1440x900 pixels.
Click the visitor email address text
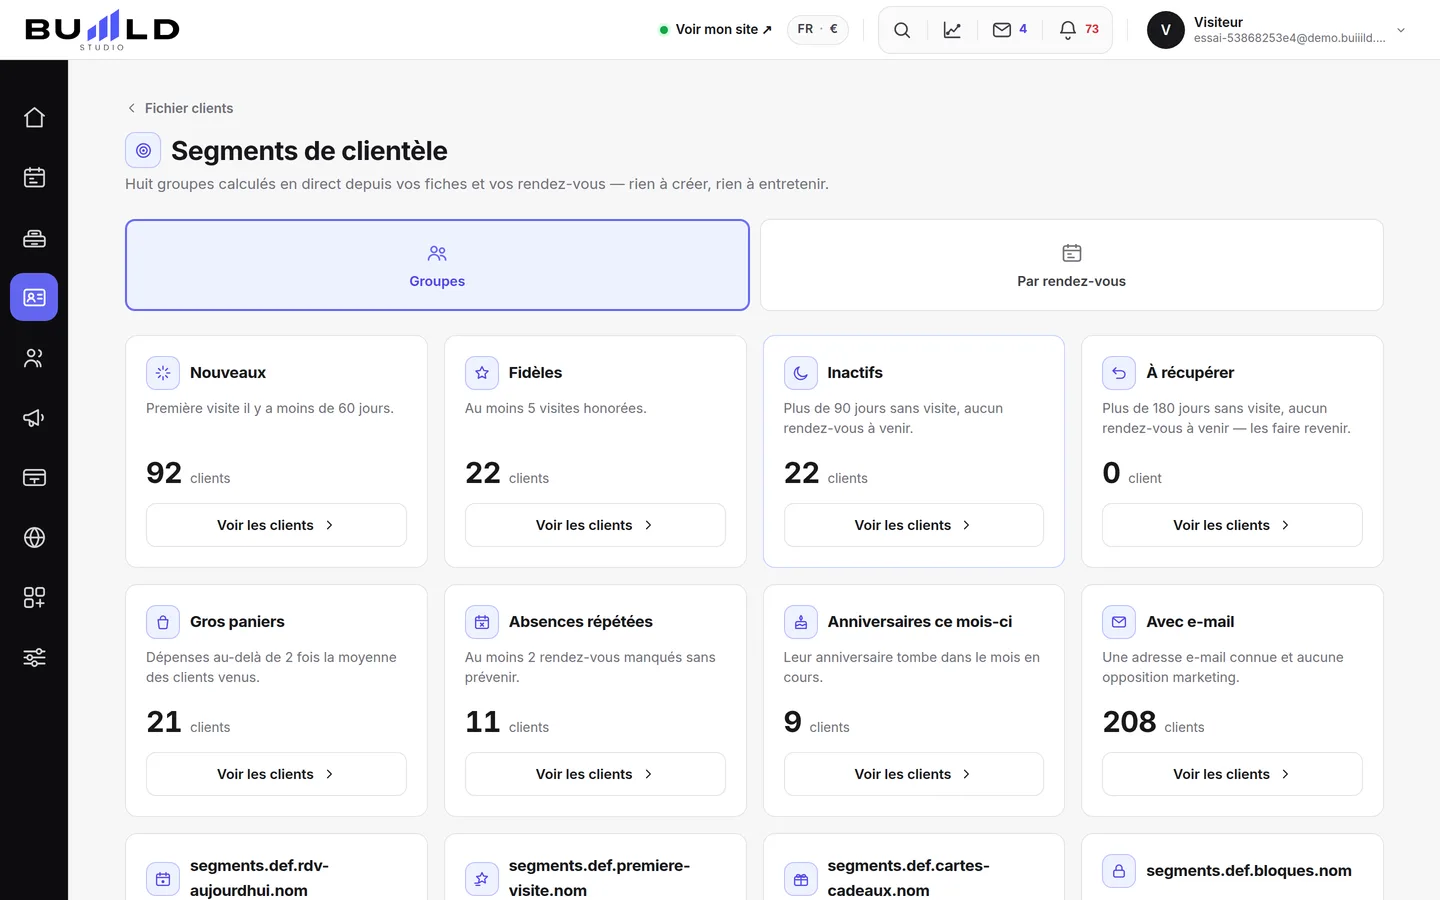1289,38
